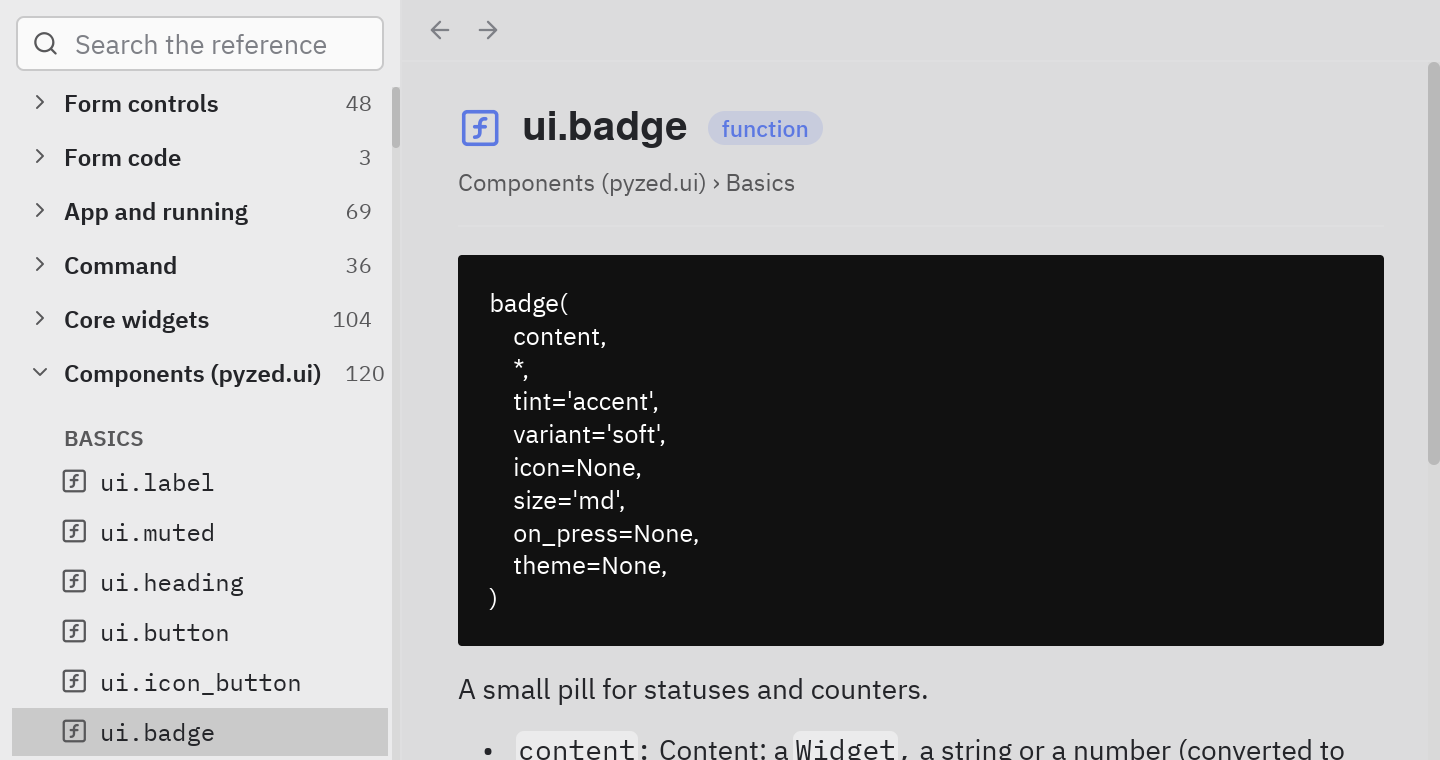Click the back arrow navigation icon

440,30
